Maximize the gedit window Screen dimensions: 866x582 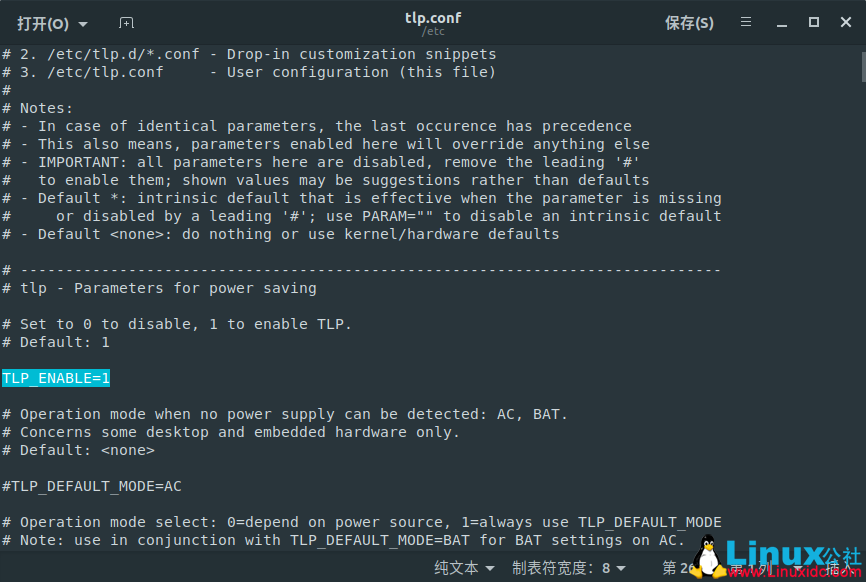[x=813, y=22]
